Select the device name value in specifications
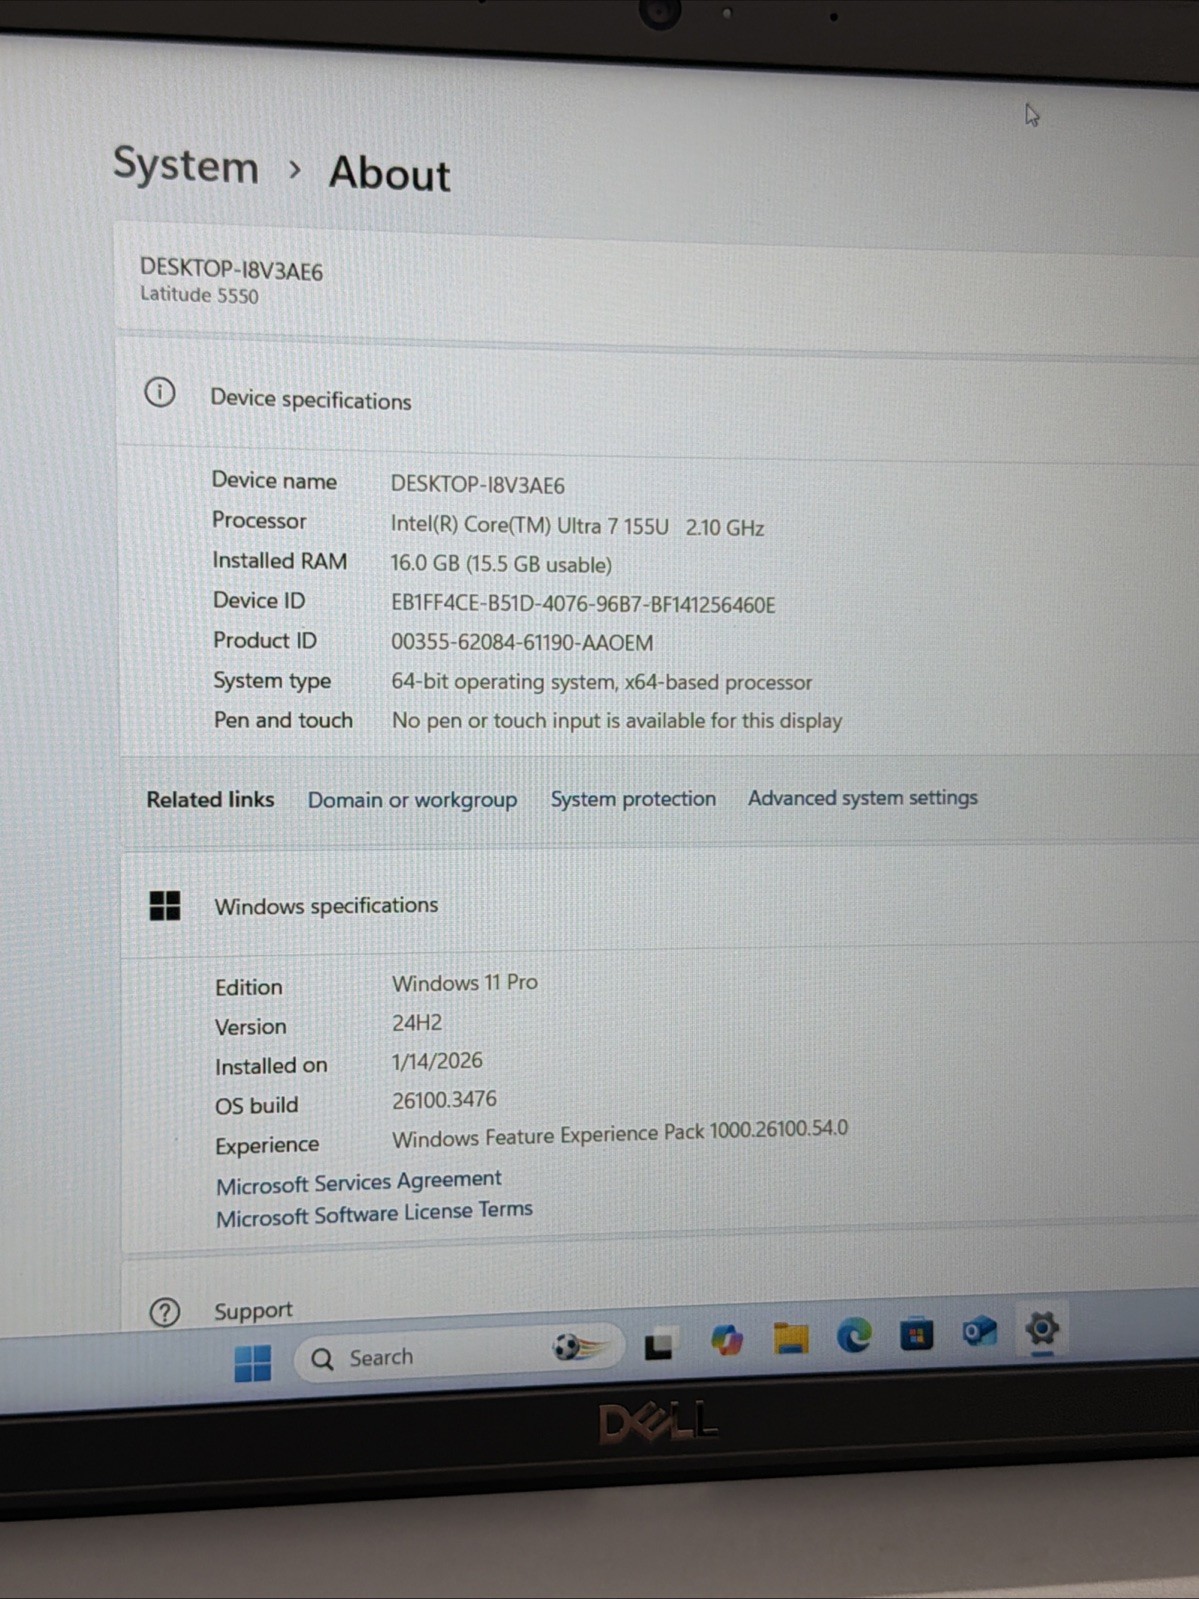Viewport: 1199px width, 1599px height. point(478,485)
